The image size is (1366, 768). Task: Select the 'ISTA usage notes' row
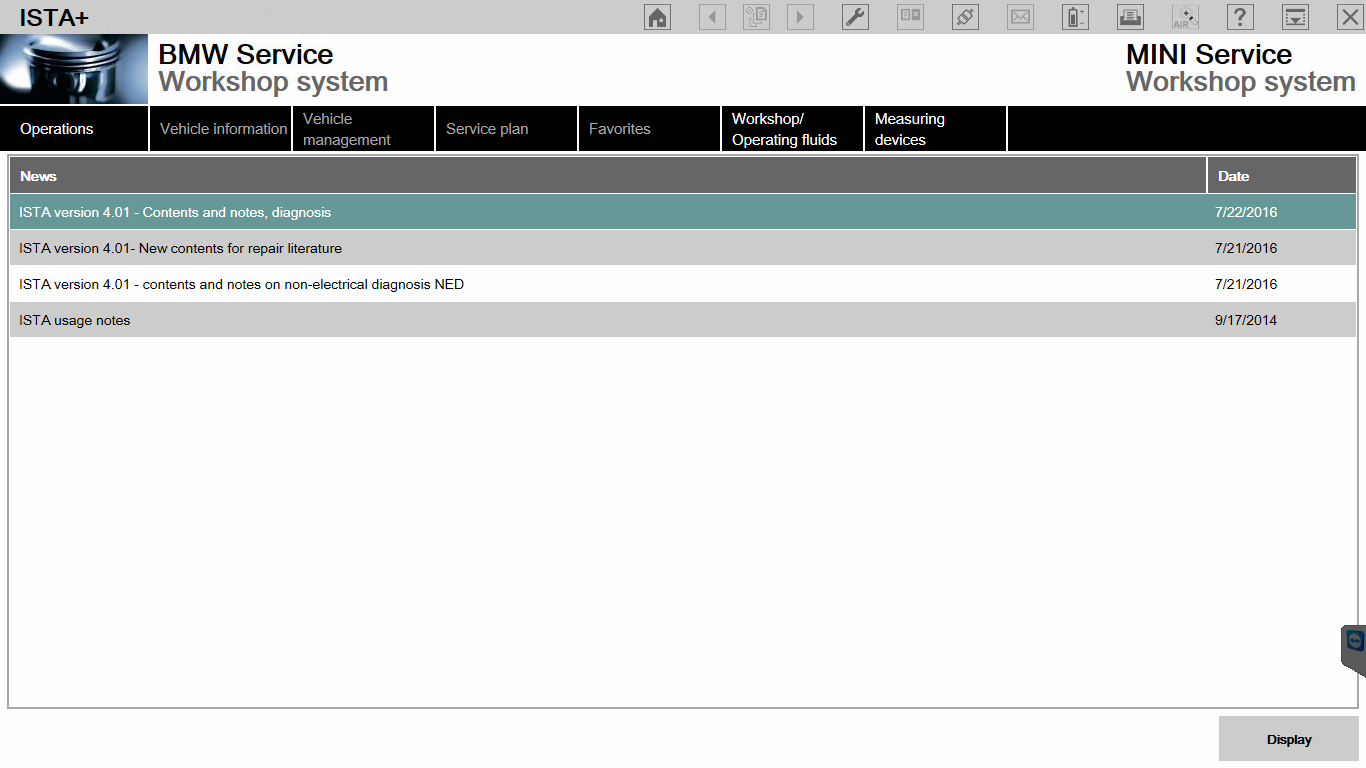pyautogui.click(x=683, y=320)
